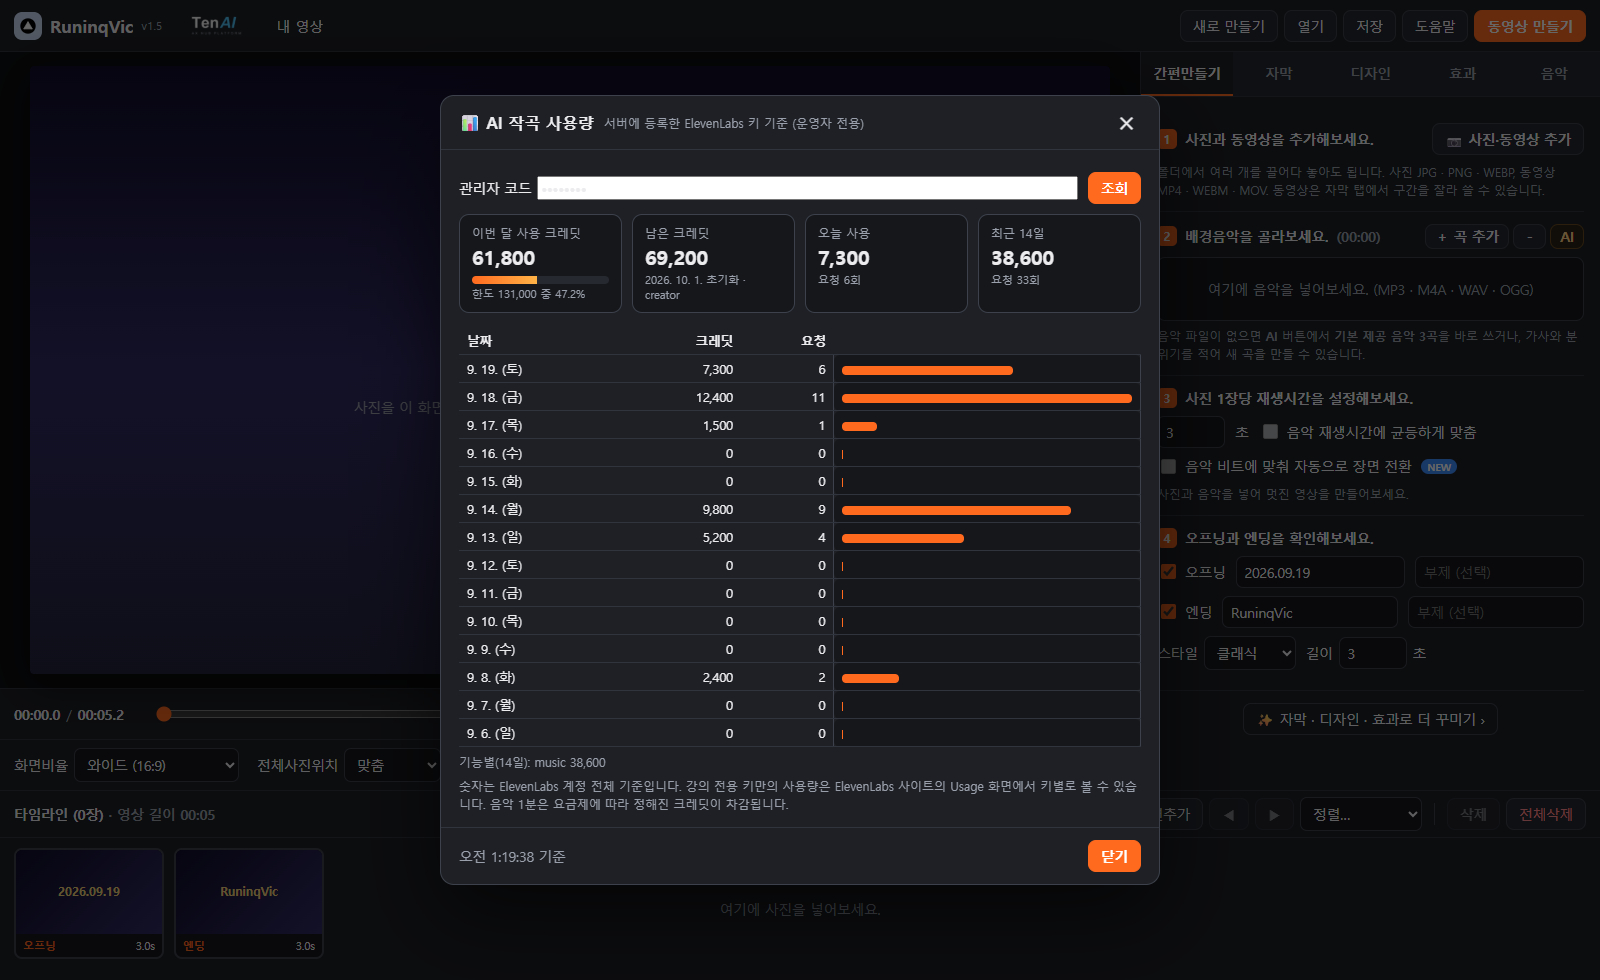Switch to the 디자인 tab

point(1371,73)
